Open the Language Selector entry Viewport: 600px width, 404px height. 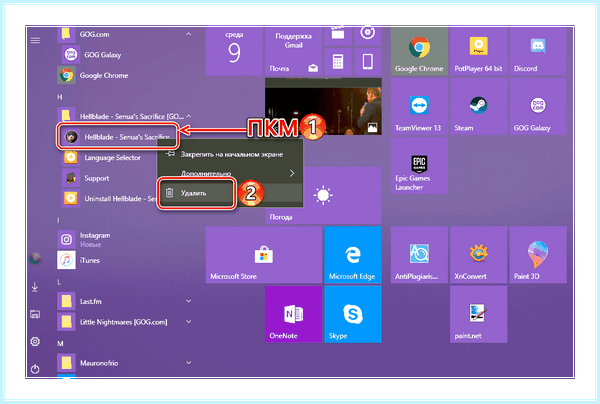(x=109, y=158)
